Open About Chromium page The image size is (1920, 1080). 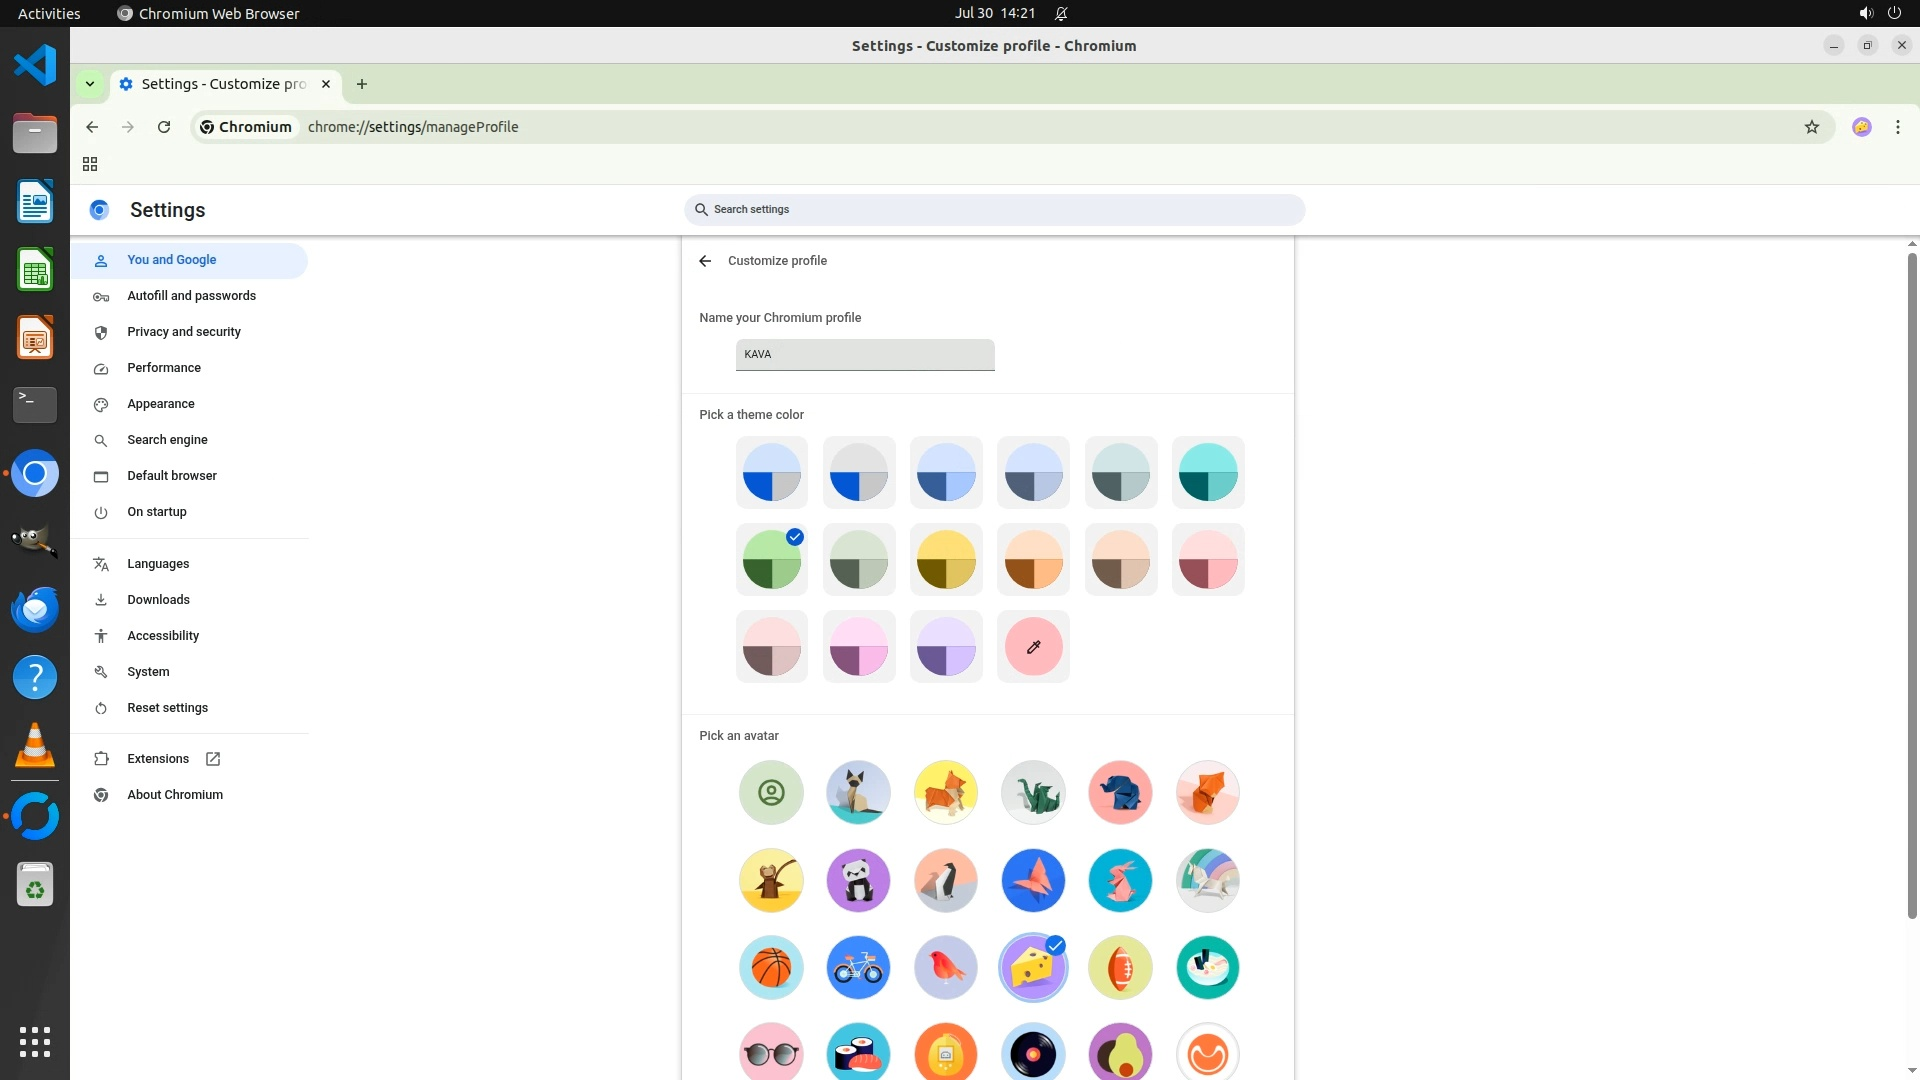coord(175,795)
